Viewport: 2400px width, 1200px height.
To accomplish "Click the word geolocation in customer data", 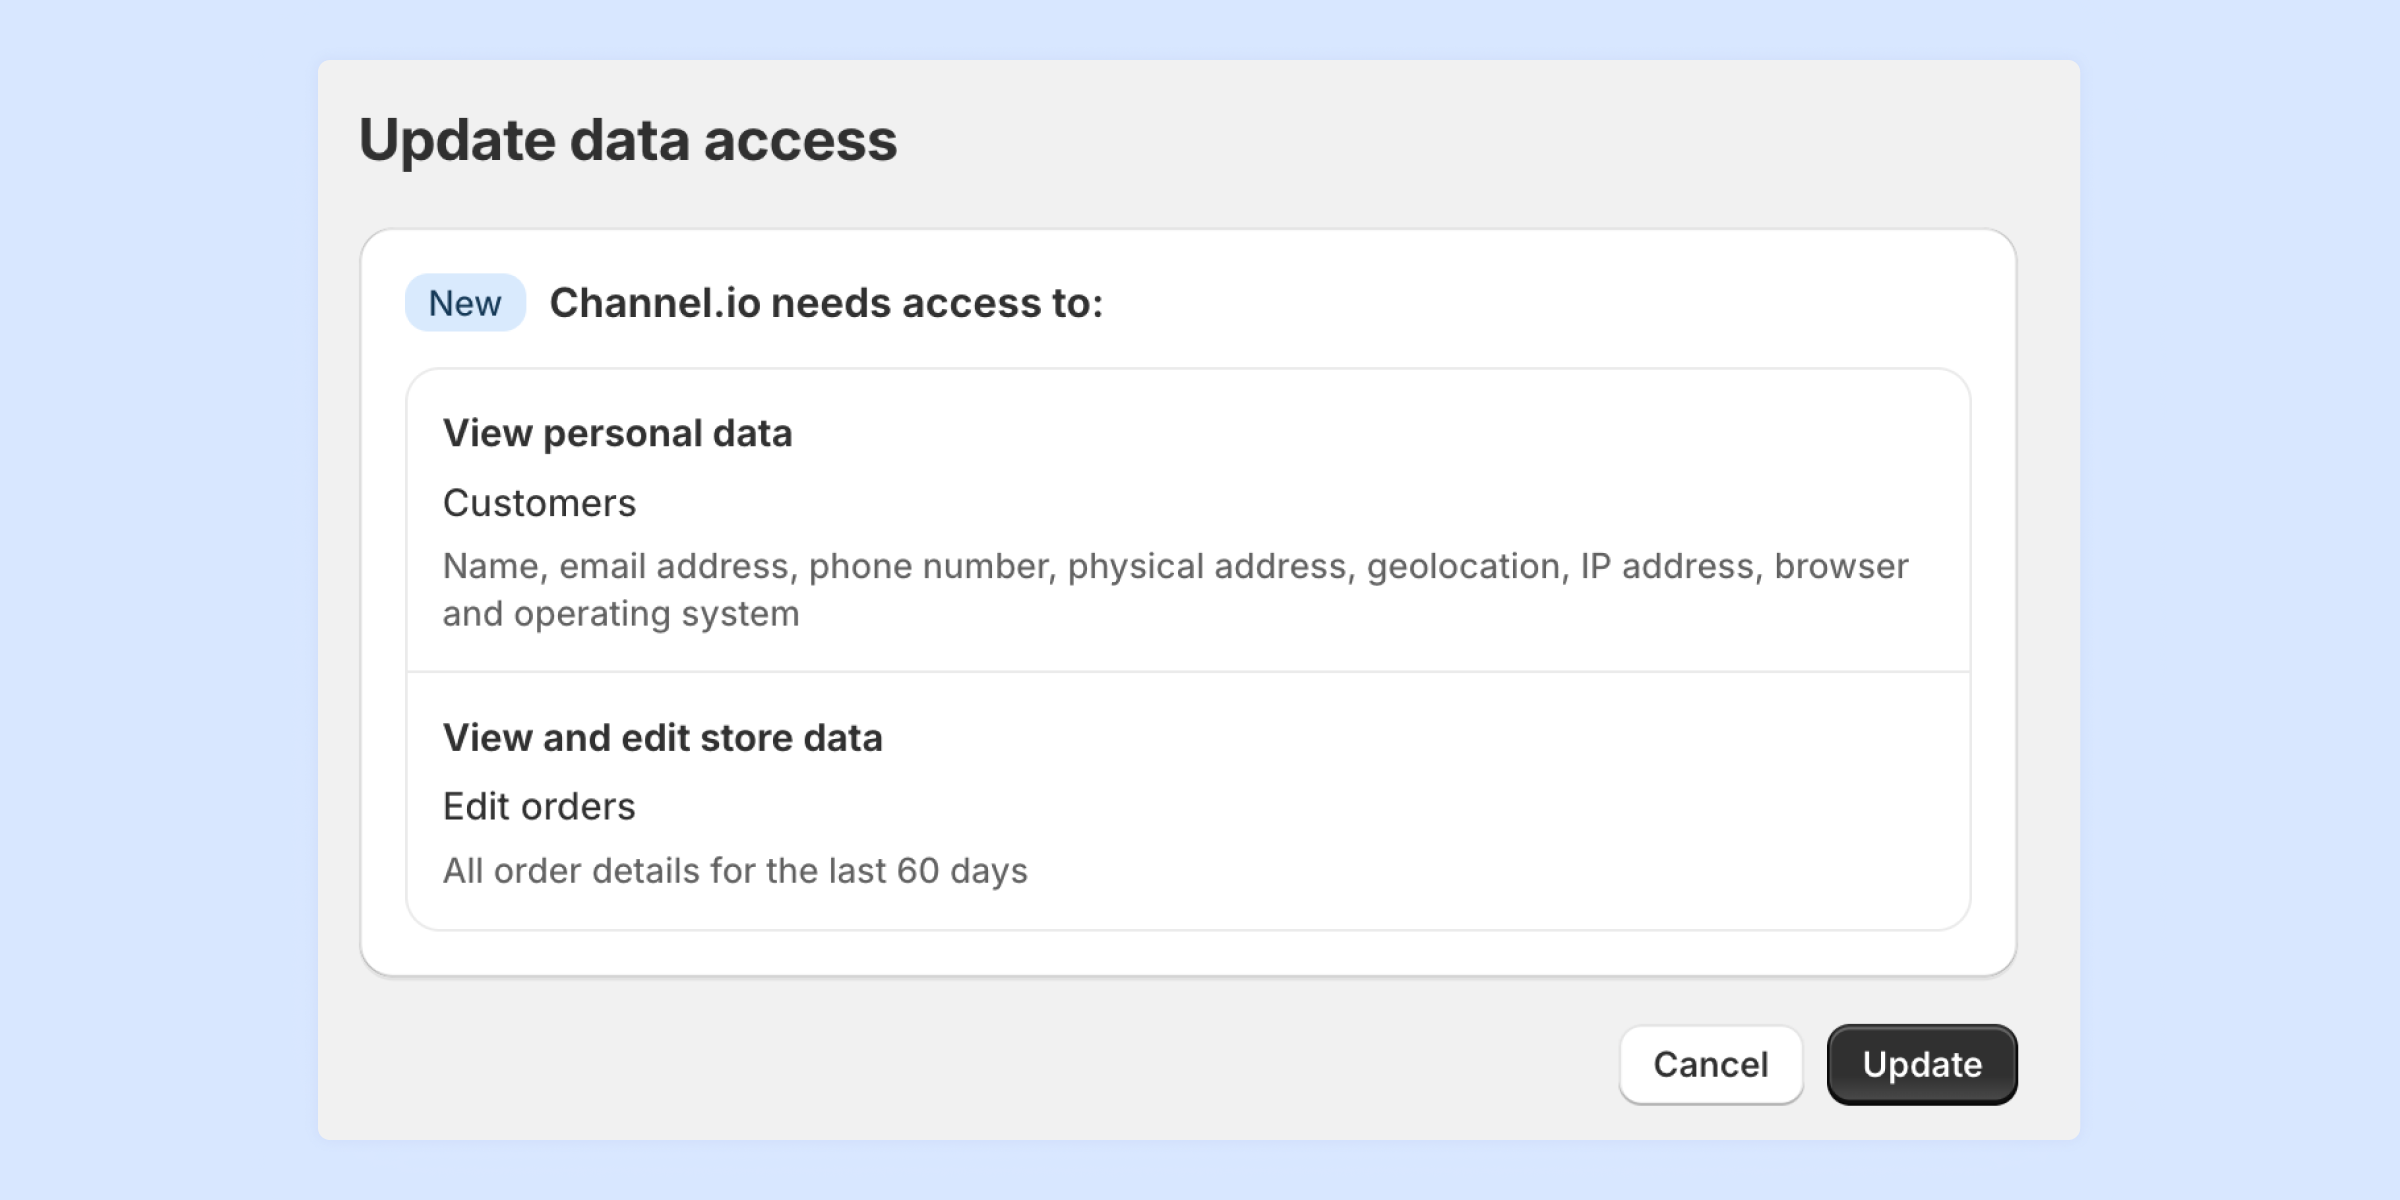I will pos(1463,566).
